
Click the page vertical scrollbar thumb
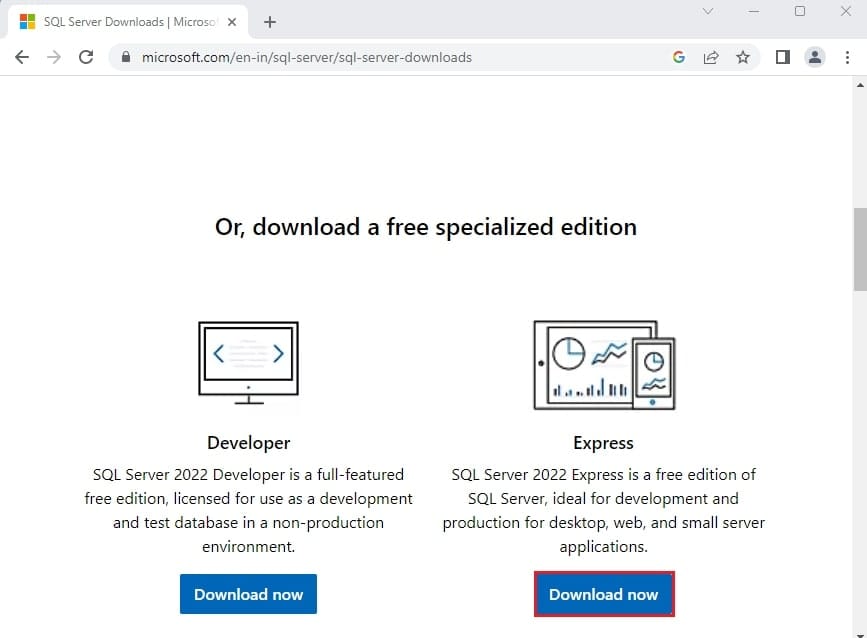coord(860,249)
